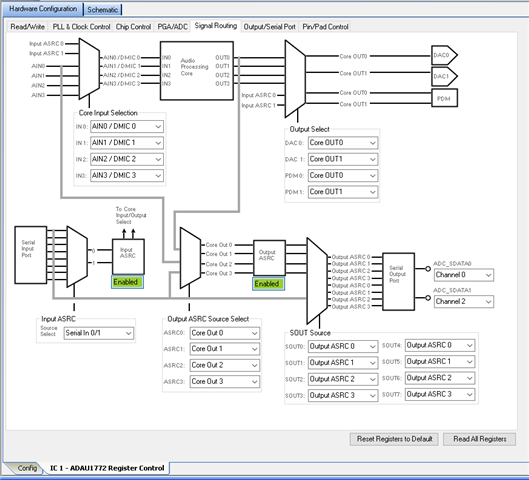Click Reset Registers to Default button
This screenshot has width=529, height=480.
pos(394,439)
